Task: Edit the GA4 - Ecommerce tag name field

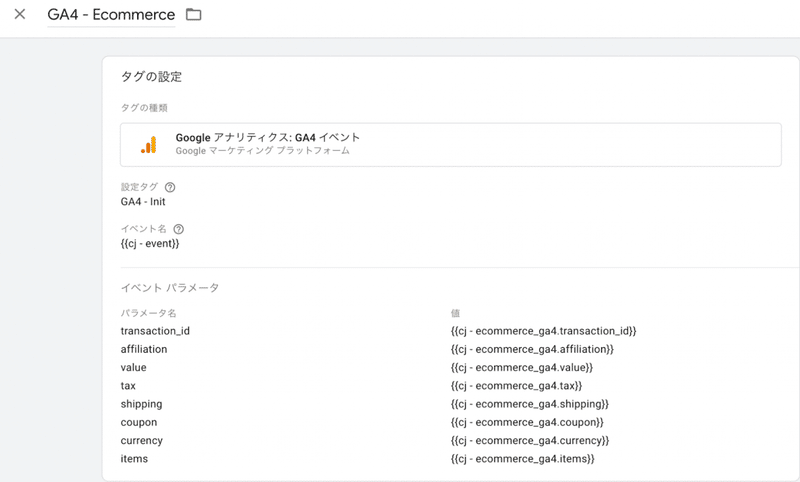Action: (111, 14)
